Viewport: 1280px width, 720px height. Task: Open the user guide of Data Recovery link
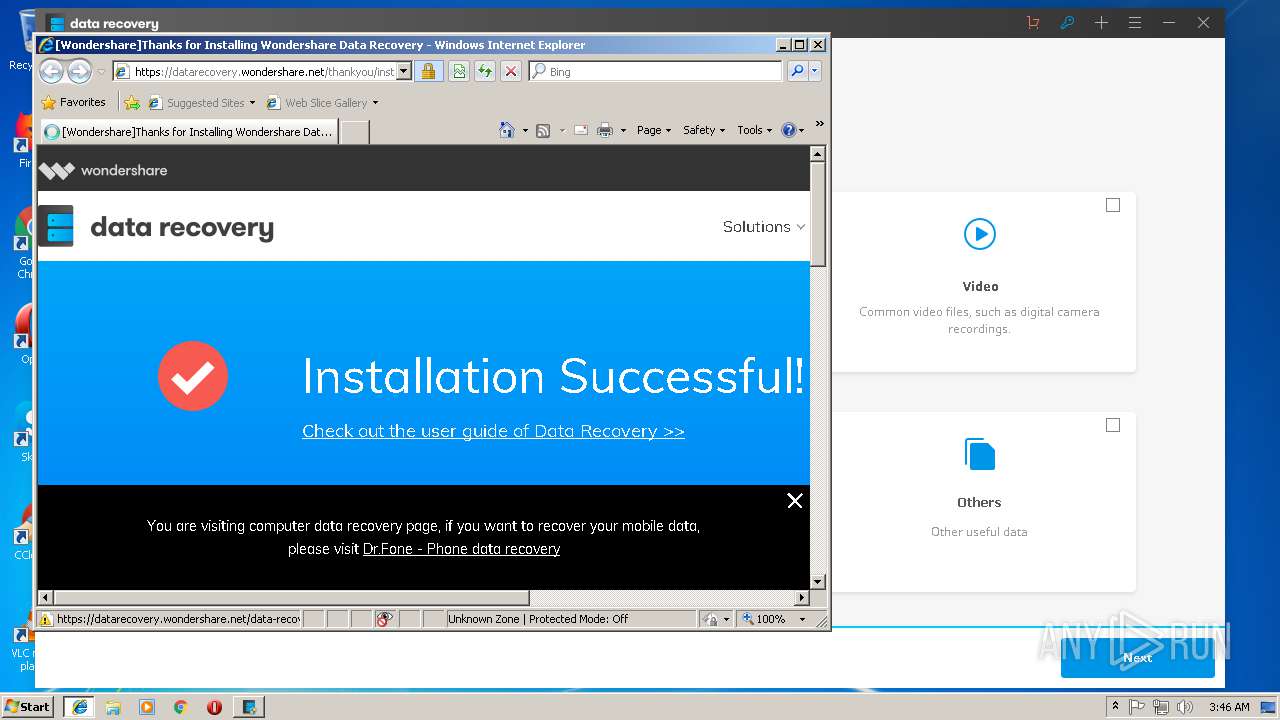pos(493,431)
